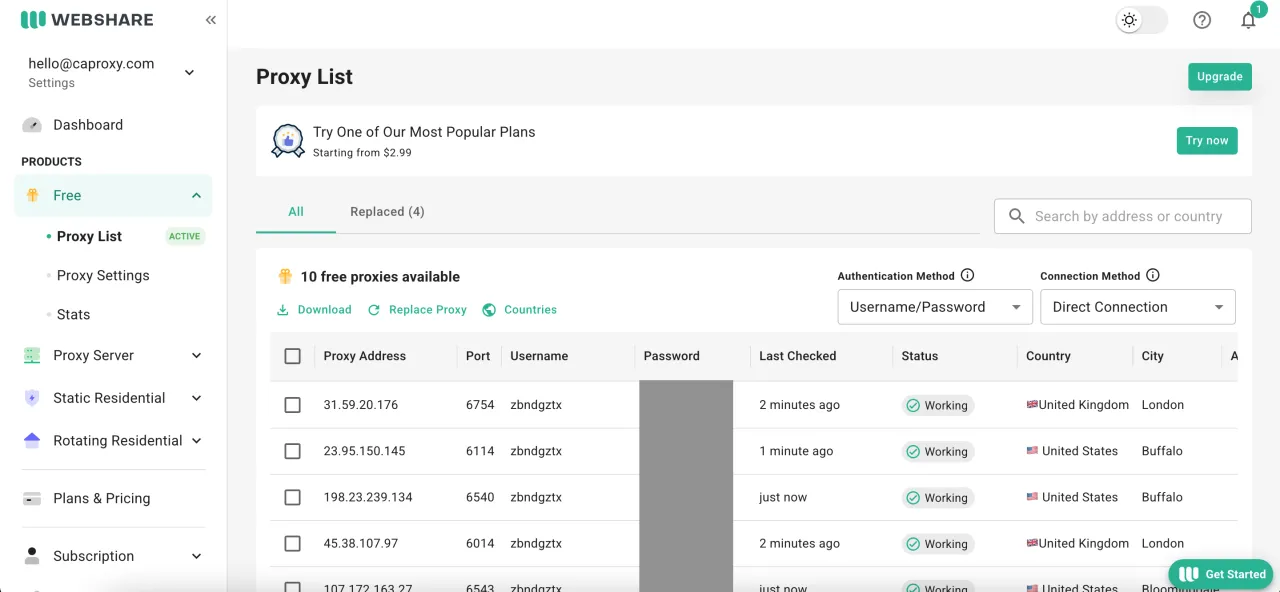Click the Upgrade button
1280x592 pixels.
[1219, 77]
